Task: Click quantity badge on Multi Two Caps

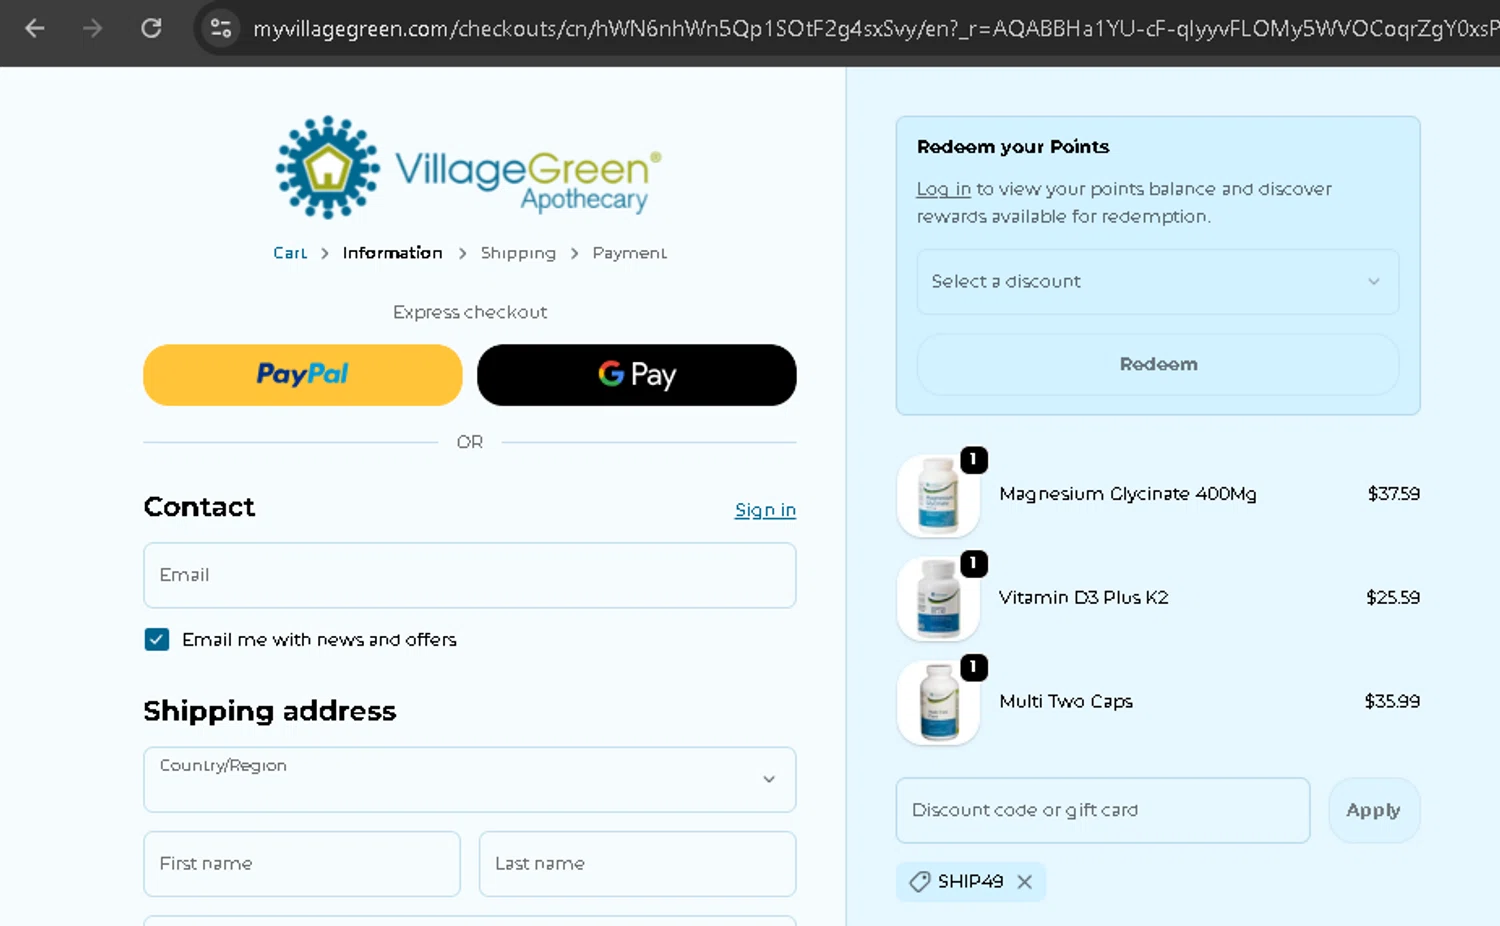Action: [x=974, y=667]
